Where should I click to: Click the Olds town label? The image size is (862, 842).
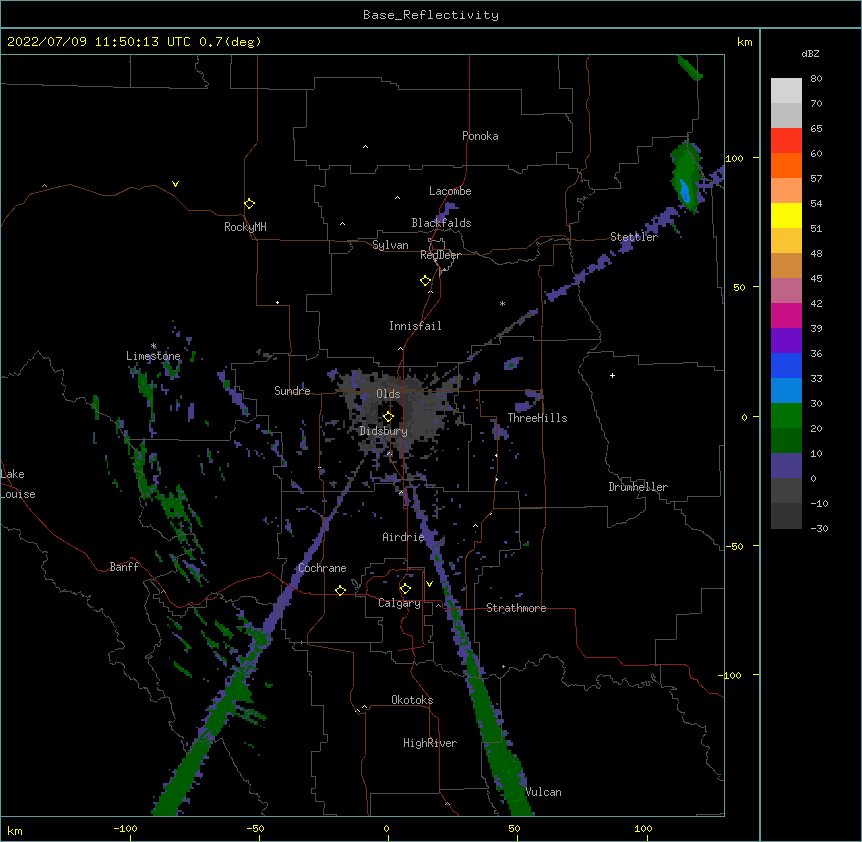click(388, 394)
